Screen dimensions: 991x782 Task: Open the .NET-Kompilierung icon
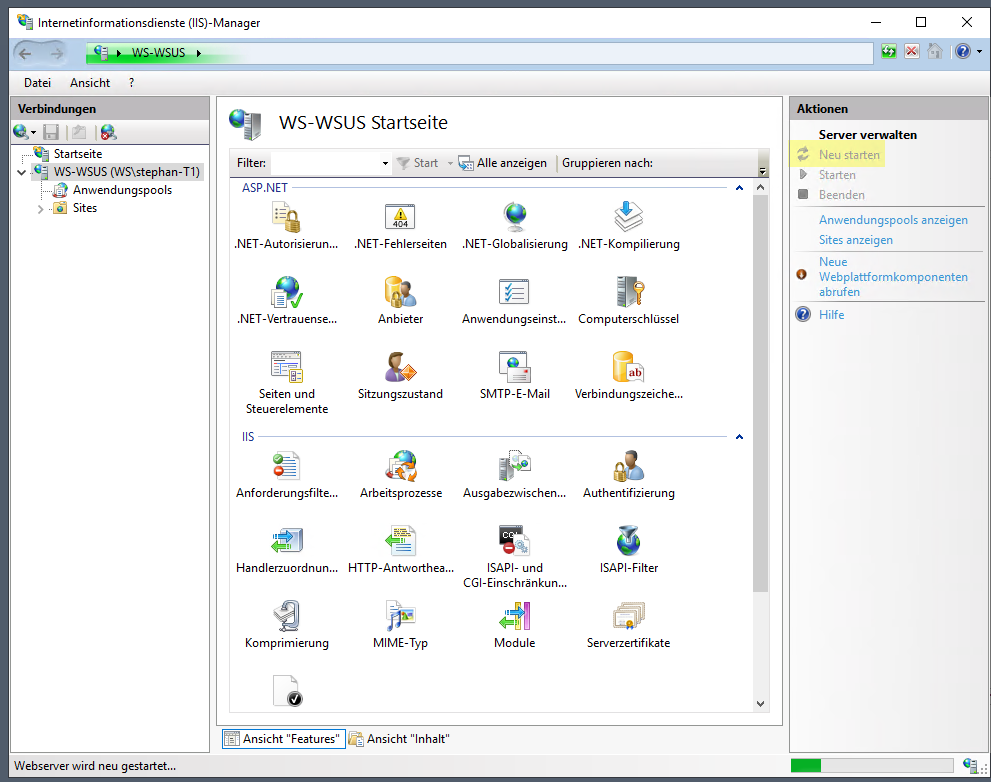[629, 217]
